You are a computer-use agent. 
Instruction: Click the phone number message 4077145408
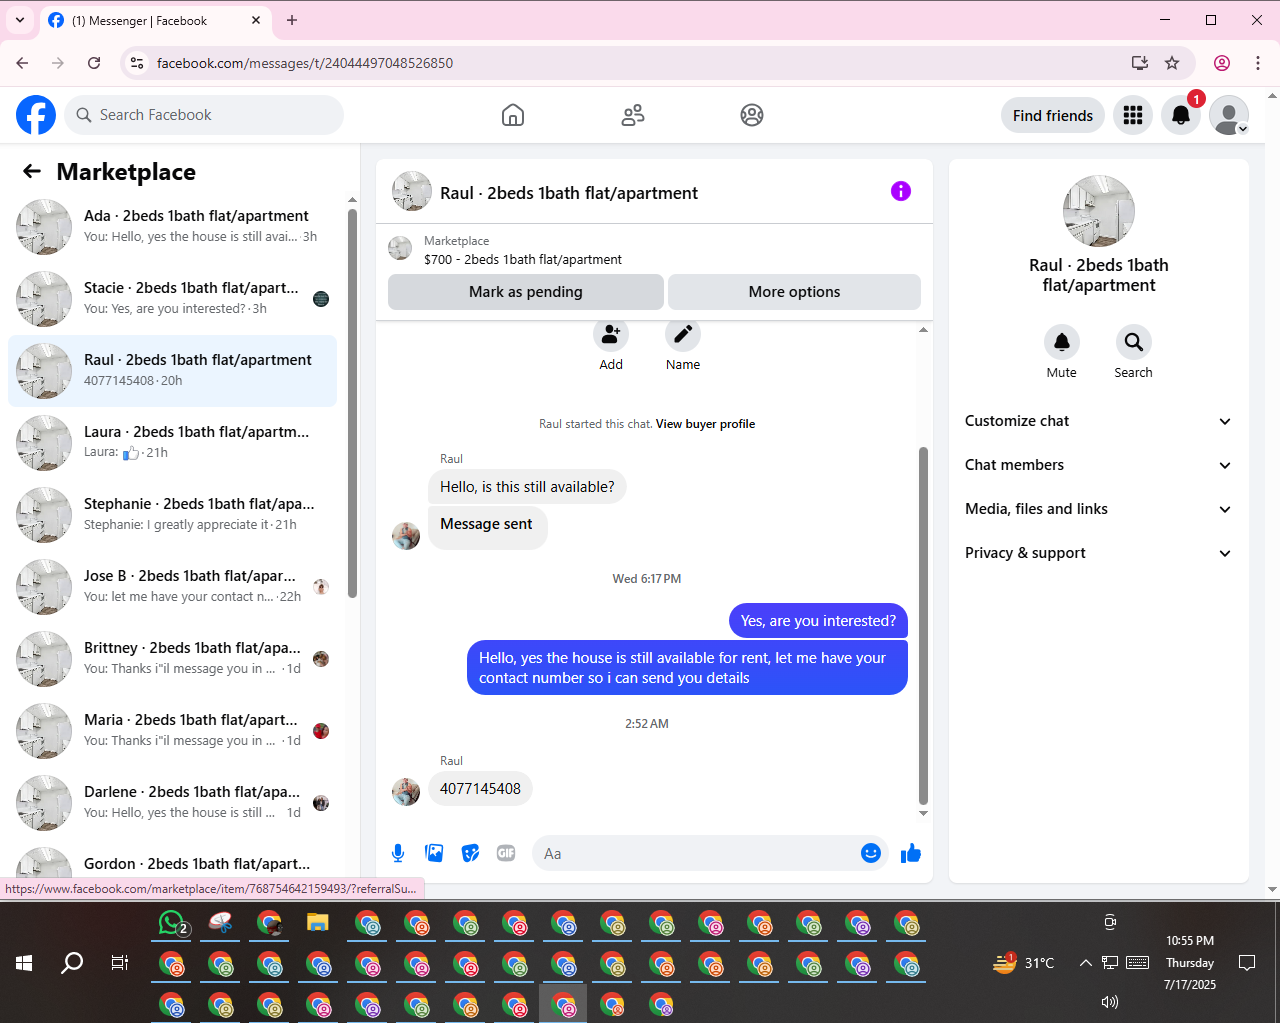pos(480,789)
